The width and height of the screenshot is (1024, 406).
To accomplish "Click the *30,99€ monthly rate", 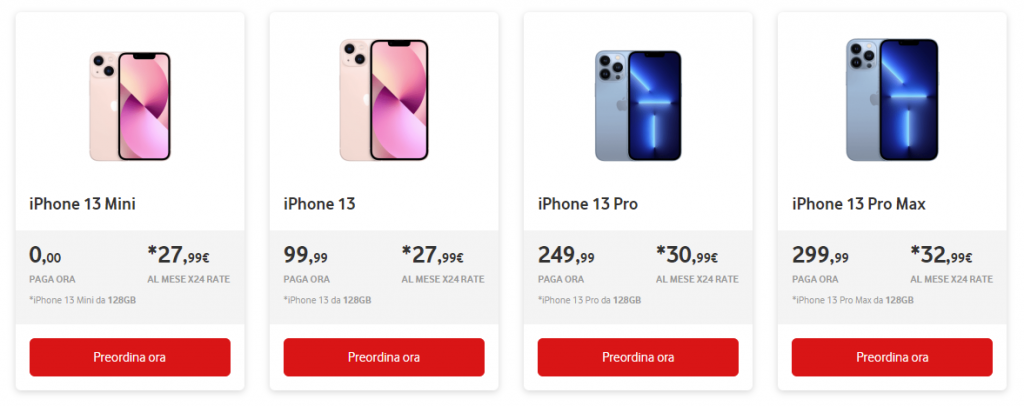I will [687, 255].
